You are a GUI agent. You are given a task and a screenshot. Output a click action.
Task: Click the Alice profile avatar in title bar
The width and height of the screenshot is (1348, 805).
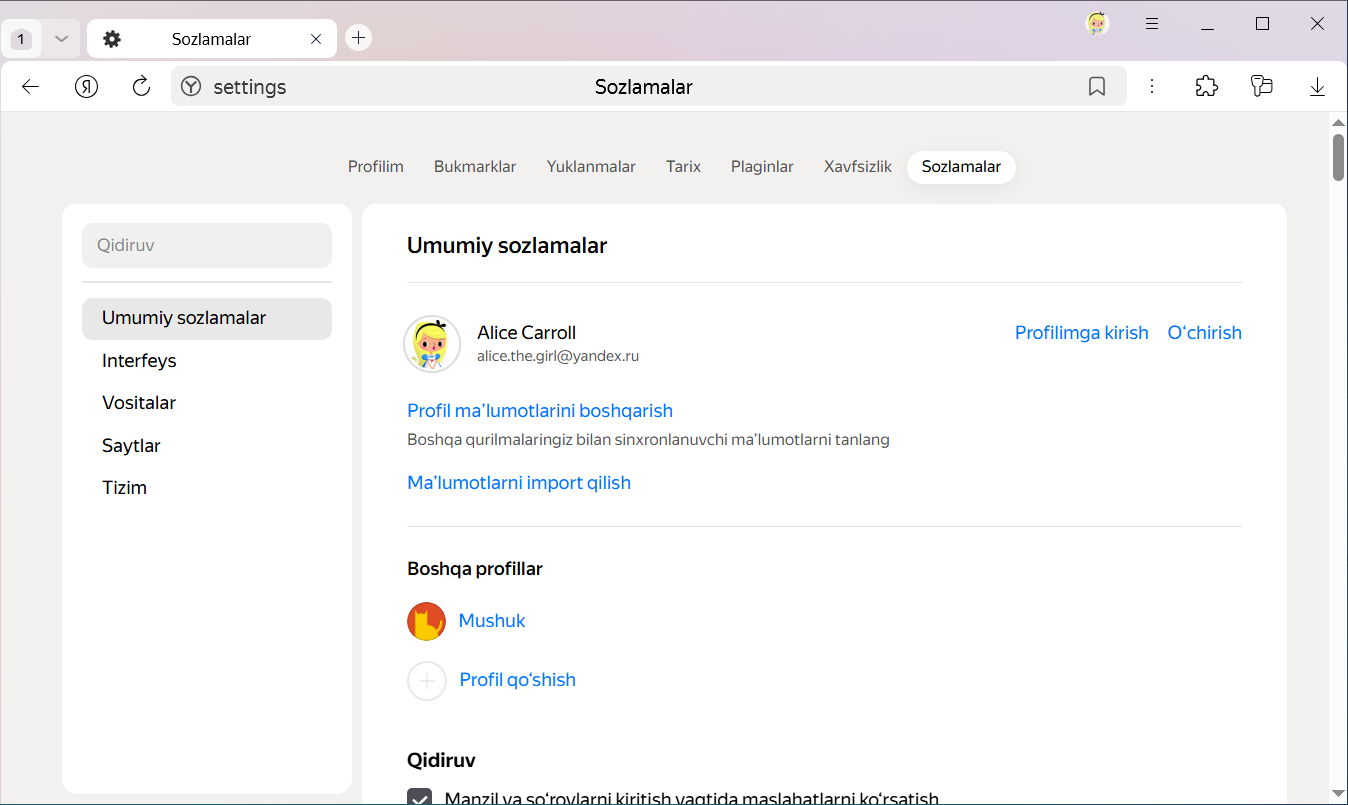pyautogui.click(x=1097, y=24)
